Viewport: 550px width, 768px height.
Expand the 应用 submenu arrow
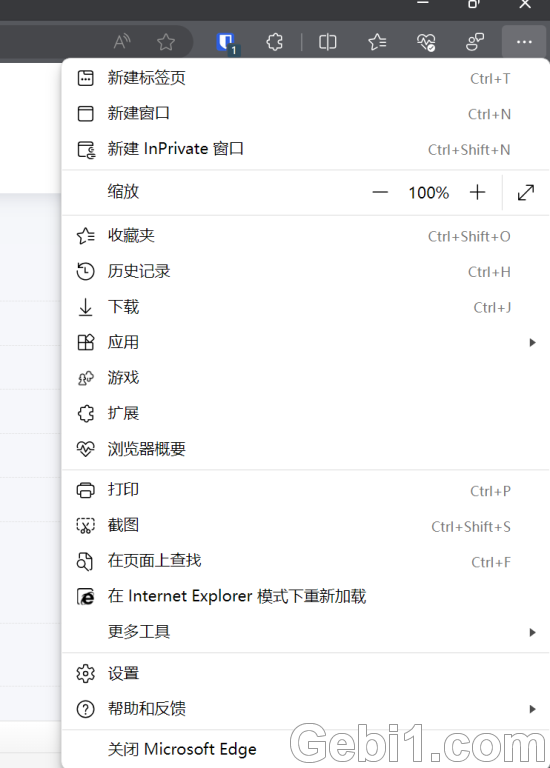pos(532,342)
